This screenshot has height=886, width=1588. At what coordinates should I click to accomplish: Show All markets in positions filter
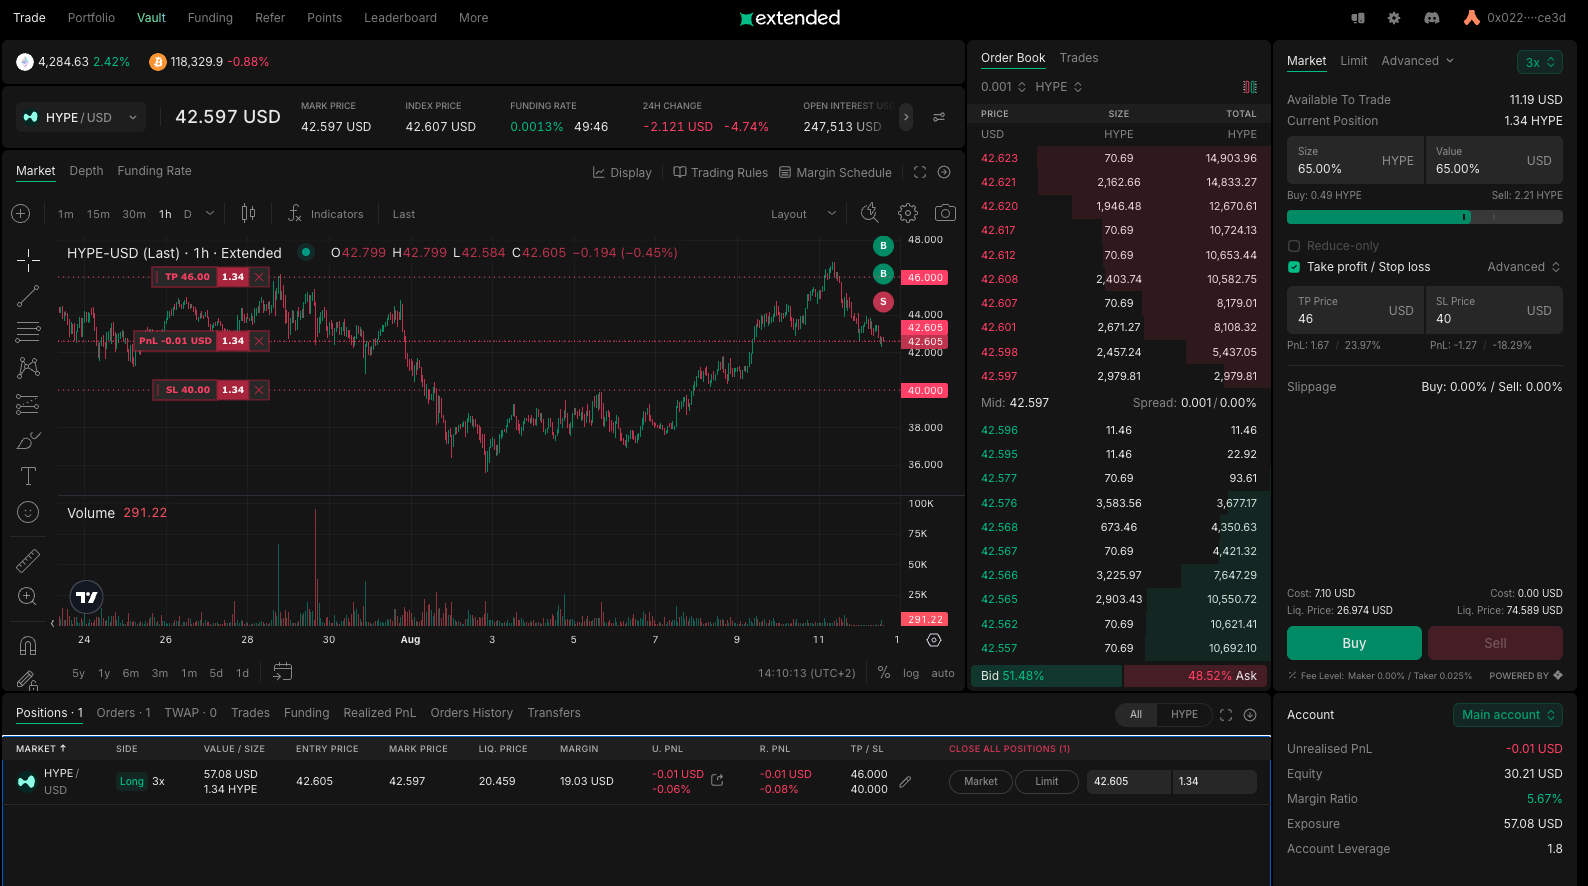tap(1136, 714)
